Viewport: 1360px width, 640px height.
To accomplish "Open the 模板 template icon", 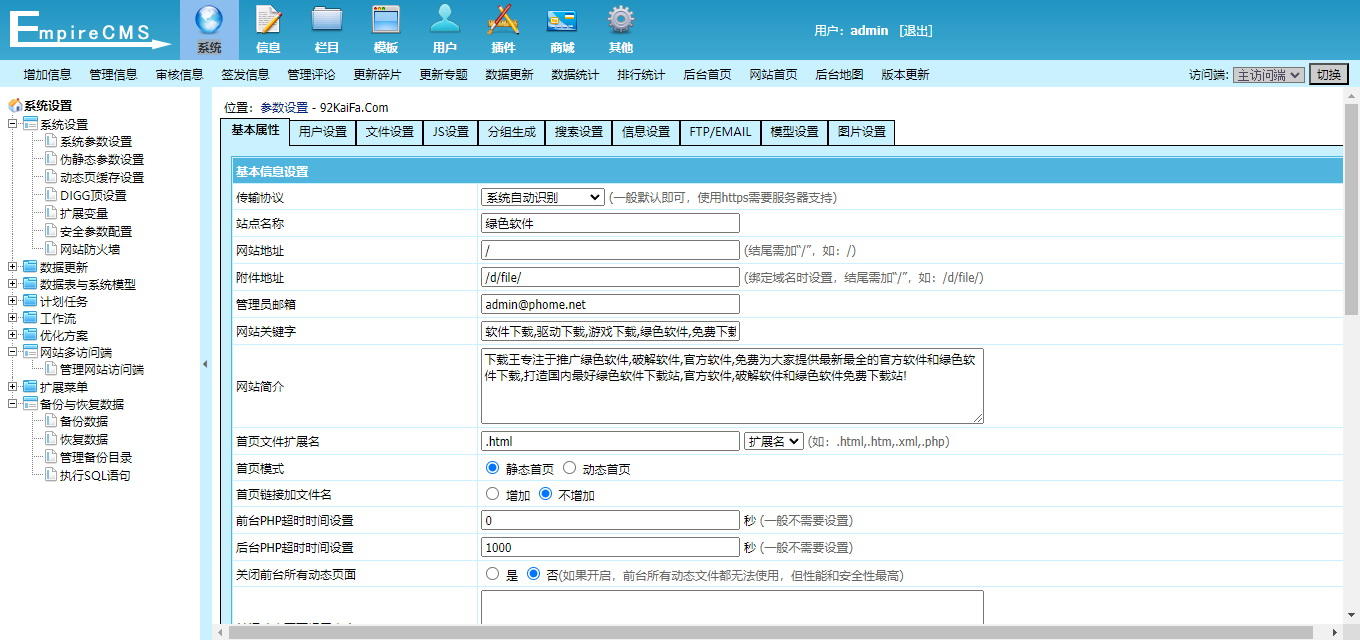I will [x=386, y=20].
